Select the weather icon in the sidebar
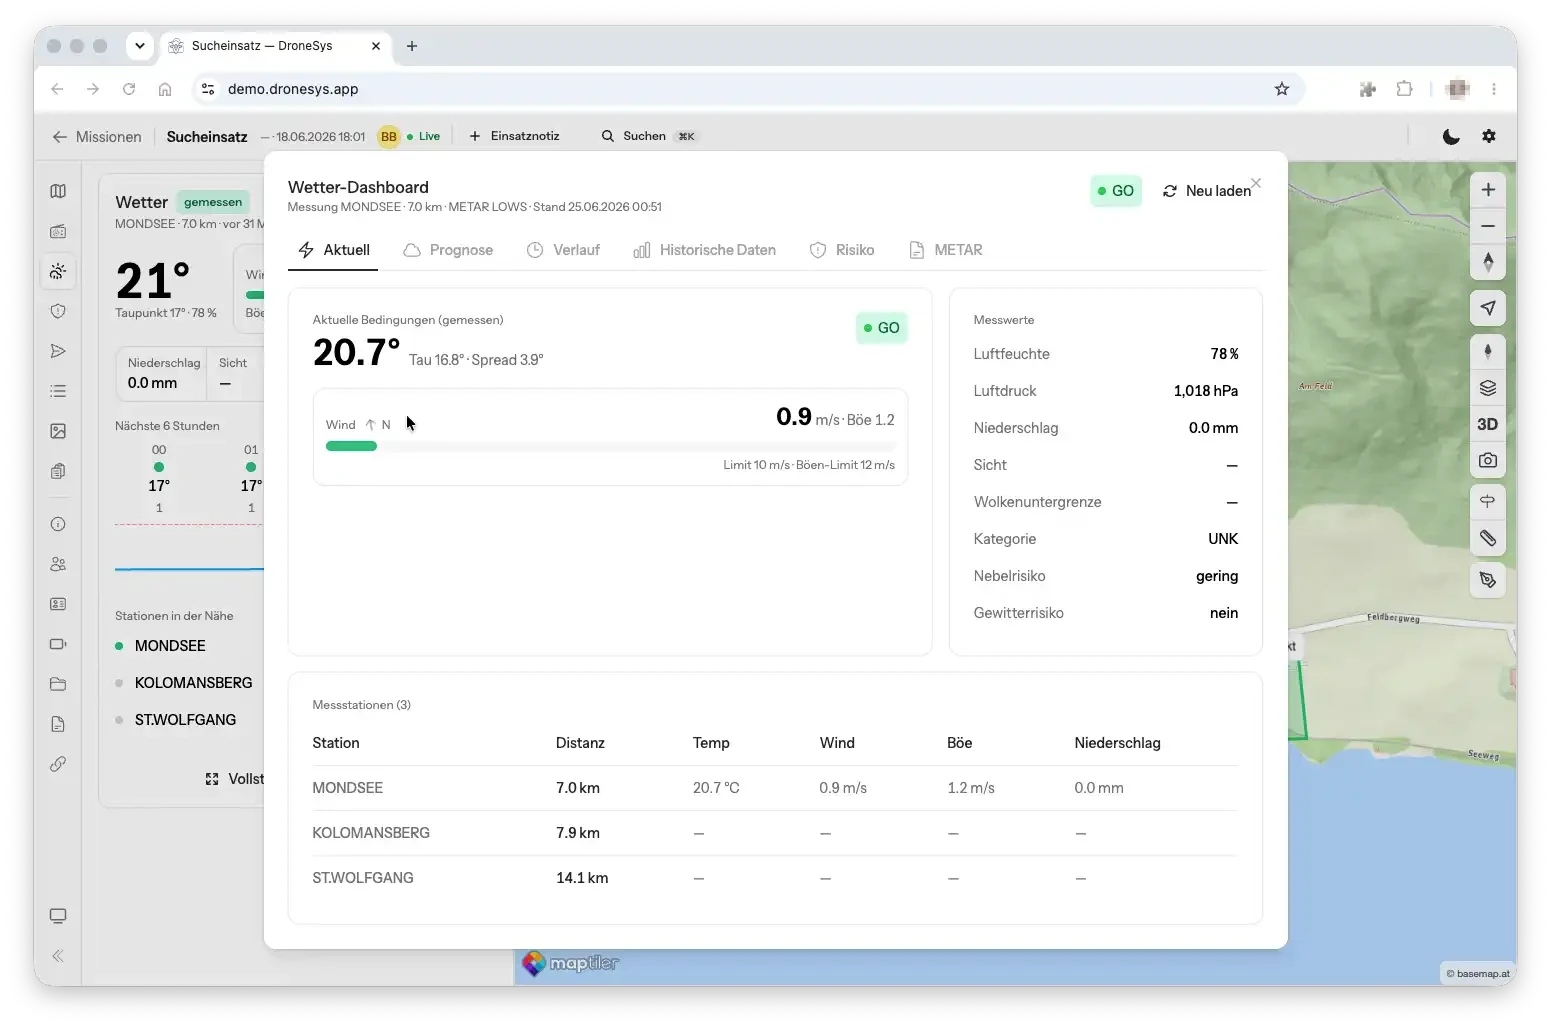1551x1028 pixels. click(58, 271)
